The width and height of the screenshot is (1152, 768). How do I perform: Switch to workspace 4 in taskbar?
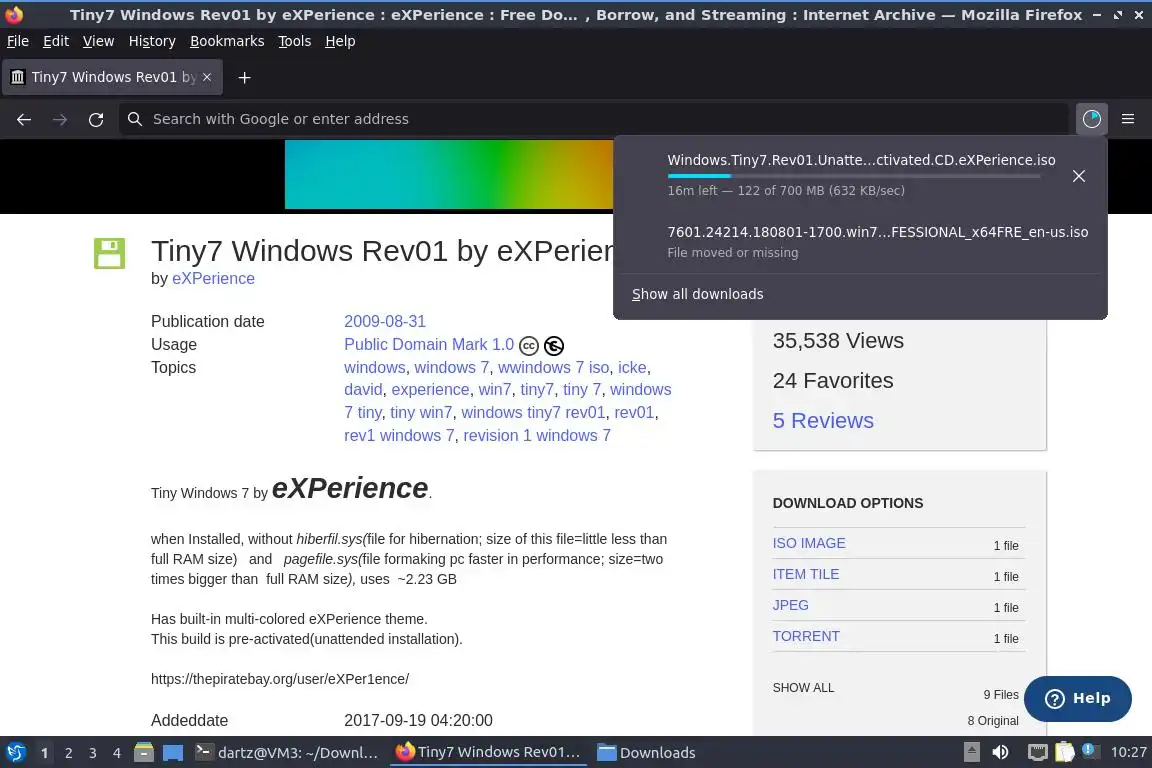pyautogui.click(x=117, y=753)
